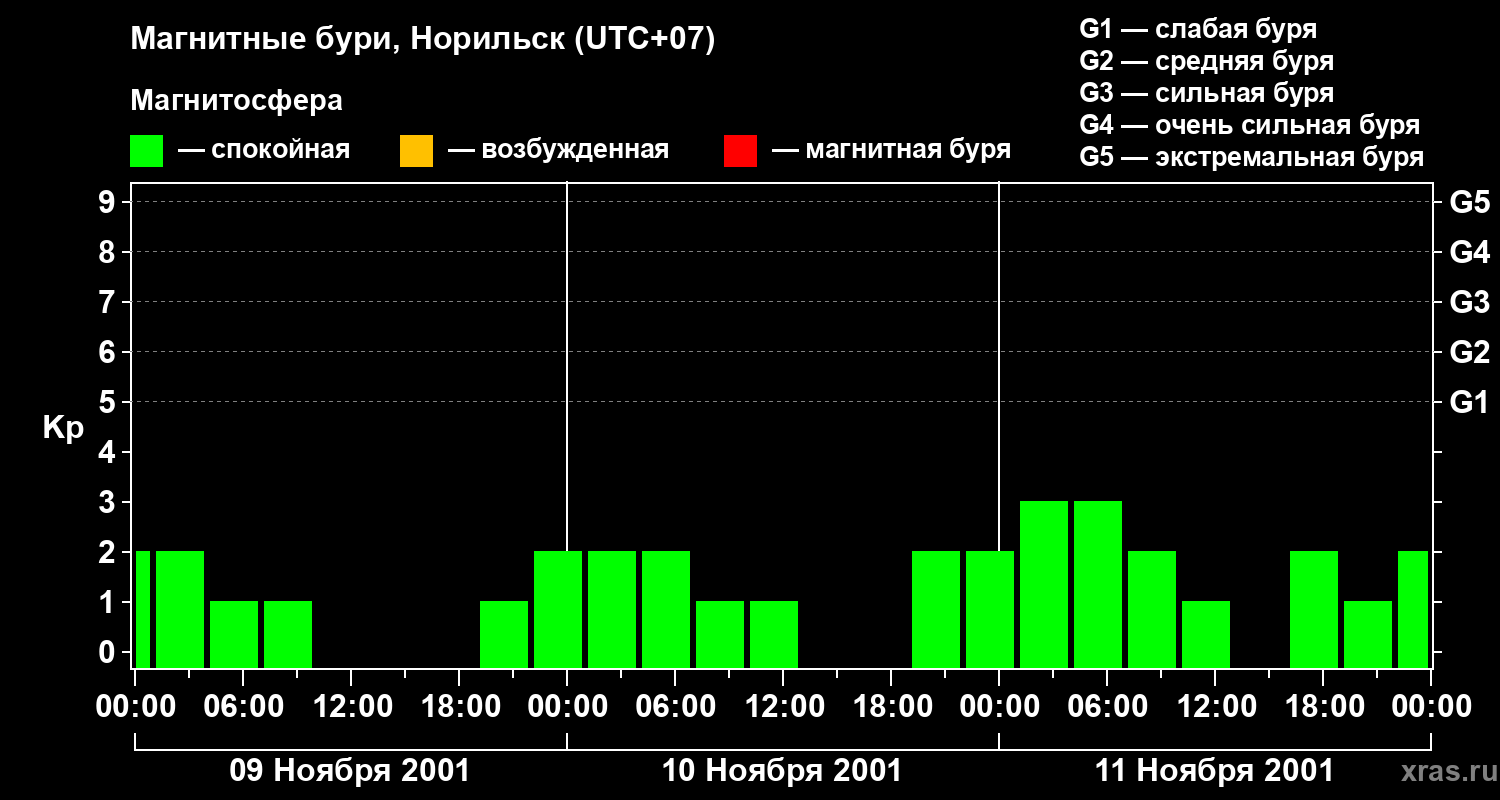The width and height of the screenshot is (1500, 800).
Task: Click the 'G1' right axis label
Action: [x=1470, y=402]
